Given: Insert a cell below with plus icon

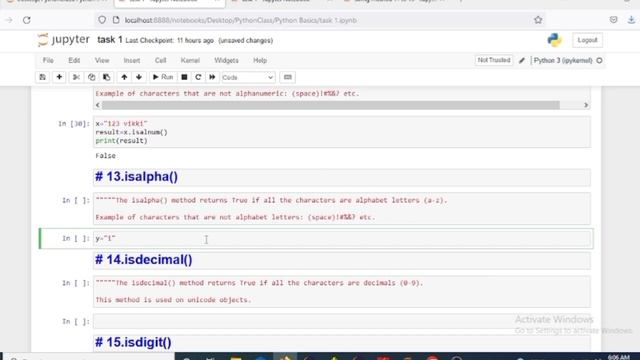Looking at the screenshot, I should (x=59, y=77).
